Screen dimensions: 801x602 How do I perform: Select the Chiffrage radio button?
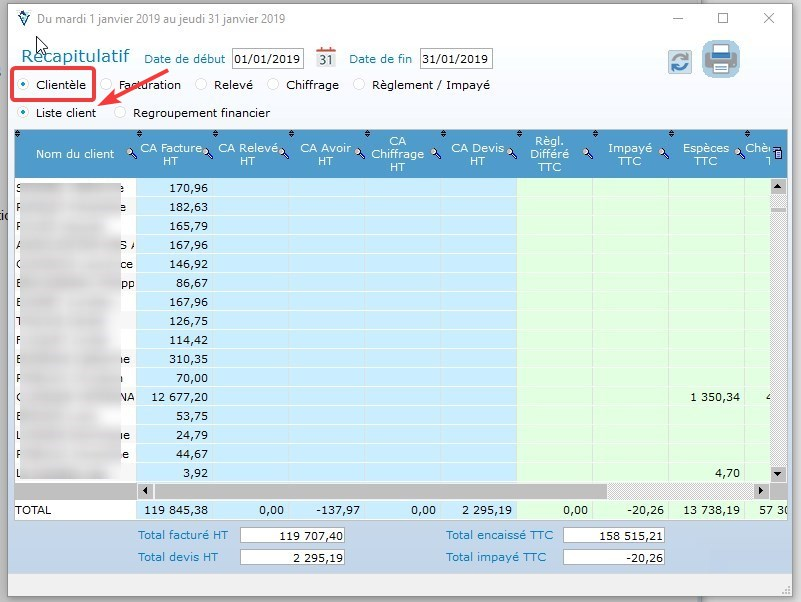pos(273,84)
